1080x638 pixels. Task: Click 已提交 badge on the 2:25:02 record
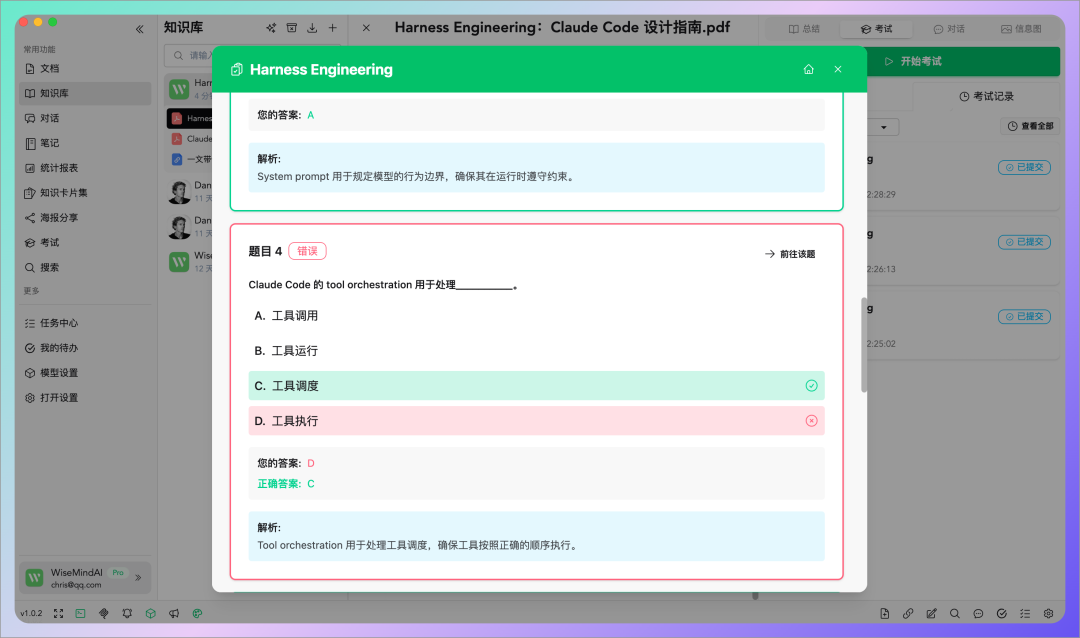tap(1024, 316)
